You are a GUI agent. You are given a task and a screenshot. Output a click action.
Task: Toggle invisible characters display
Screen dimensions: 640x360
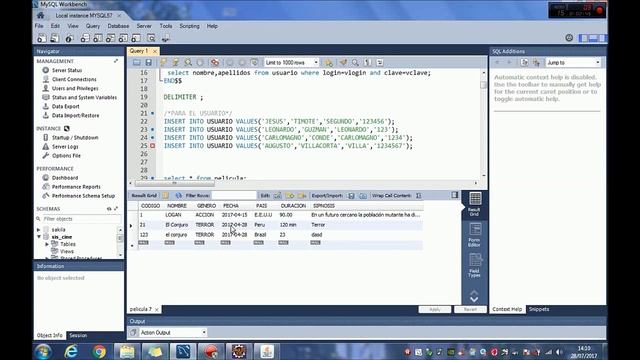(368, 62)
